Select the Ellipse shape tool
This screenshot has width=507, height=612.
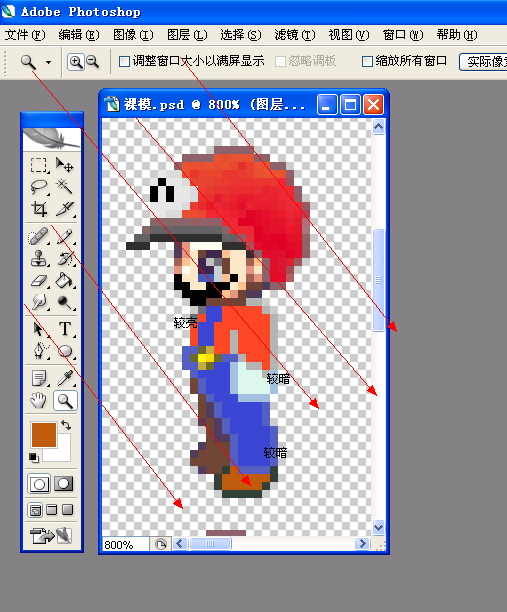(64, 351)
